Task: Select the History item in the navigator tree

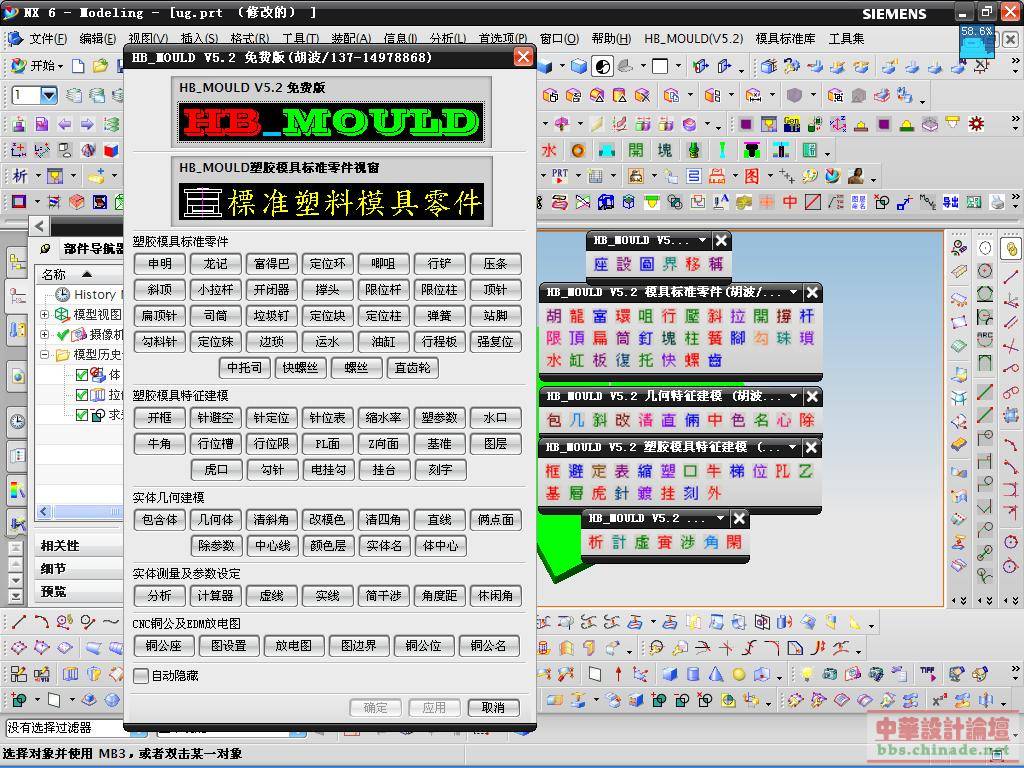Action: [95, 295]
